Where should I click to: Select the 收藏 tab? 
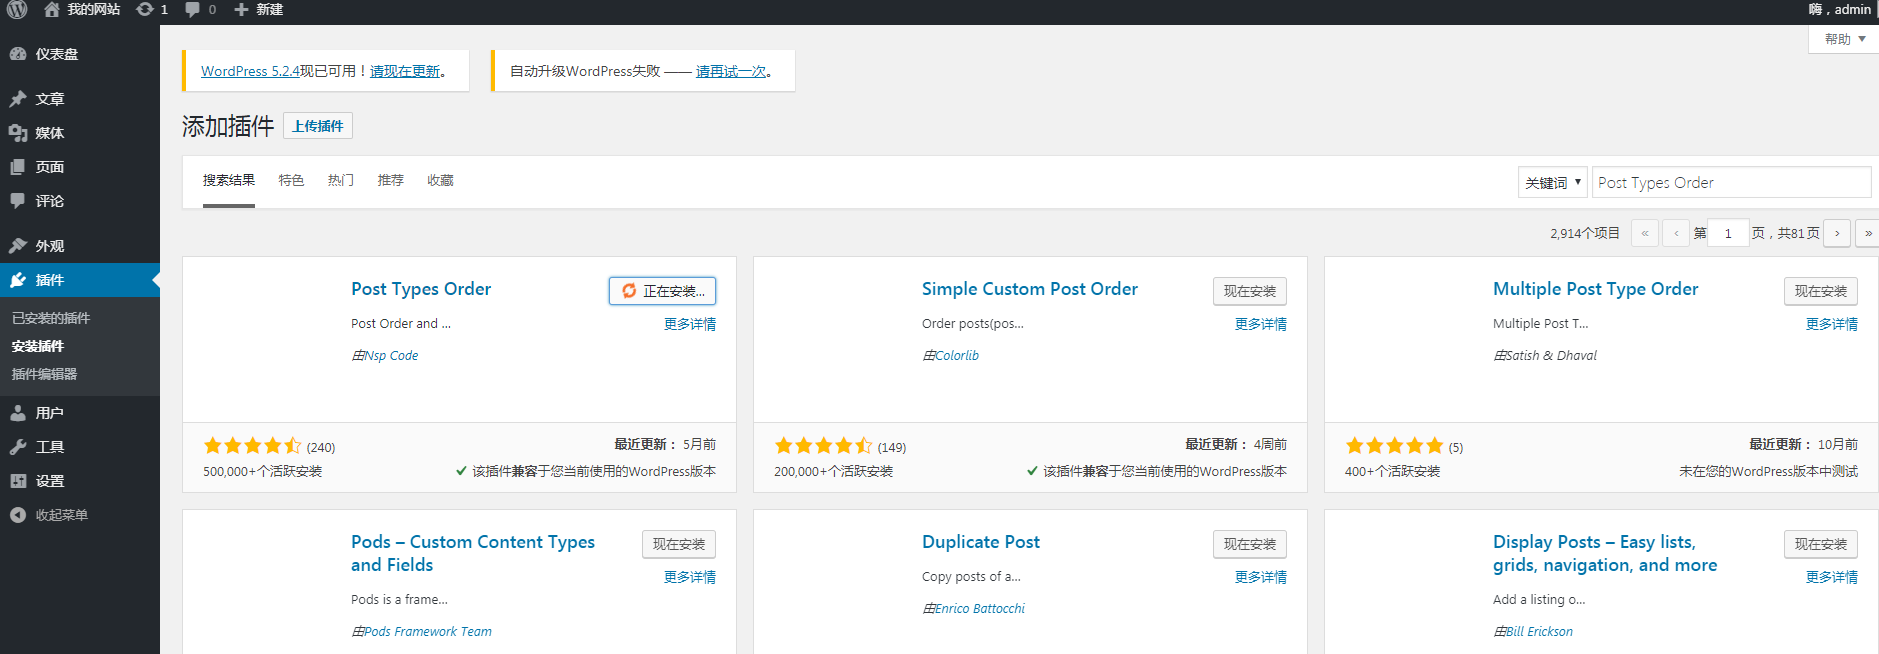(441, 181)
